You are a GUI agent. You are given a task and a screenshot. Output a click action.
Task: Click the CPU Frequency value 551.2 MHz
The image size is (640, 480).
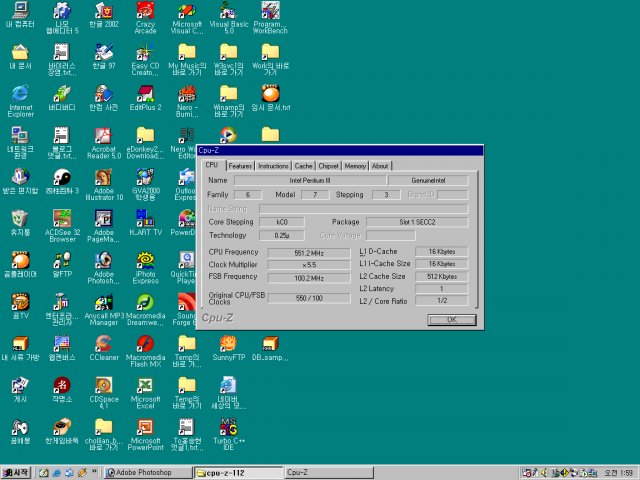(x=309, y=253)
